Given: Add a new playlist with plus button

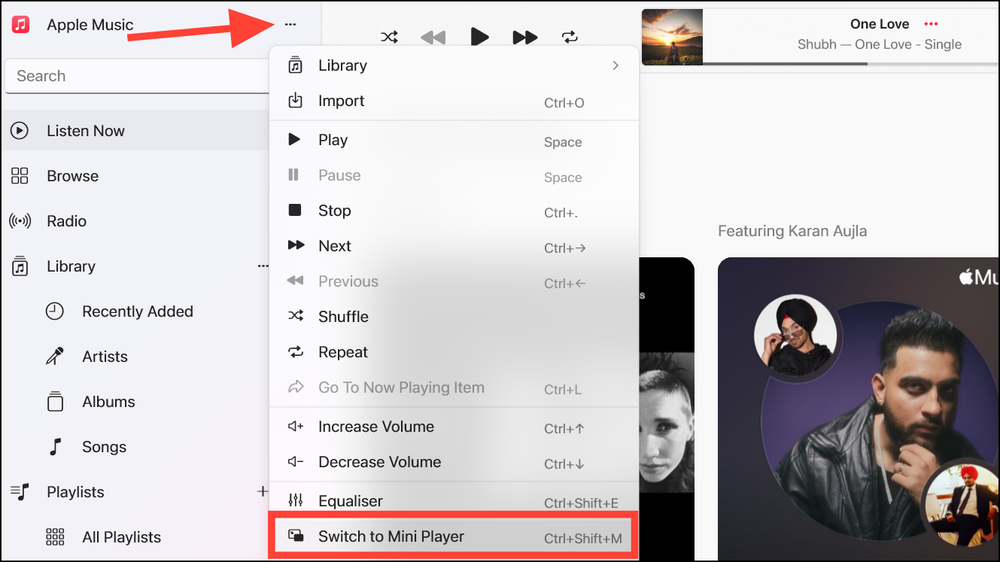Looking at the screenshot, I should click(262, 491).
